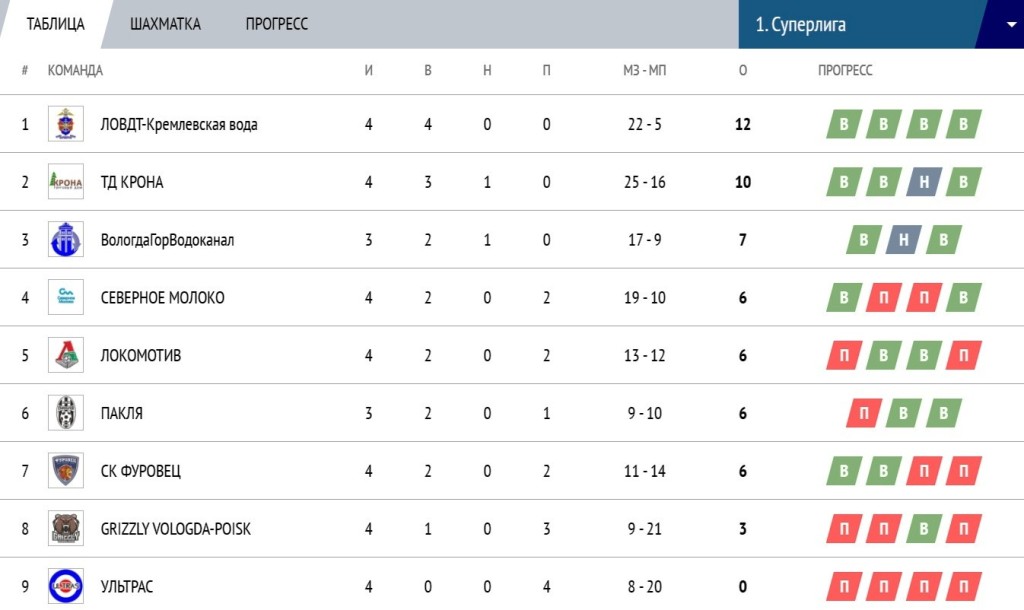The image size is (1024, 610).
Task: Open the ВологдаГорВодоканал team logo
Action: [66, 240]
